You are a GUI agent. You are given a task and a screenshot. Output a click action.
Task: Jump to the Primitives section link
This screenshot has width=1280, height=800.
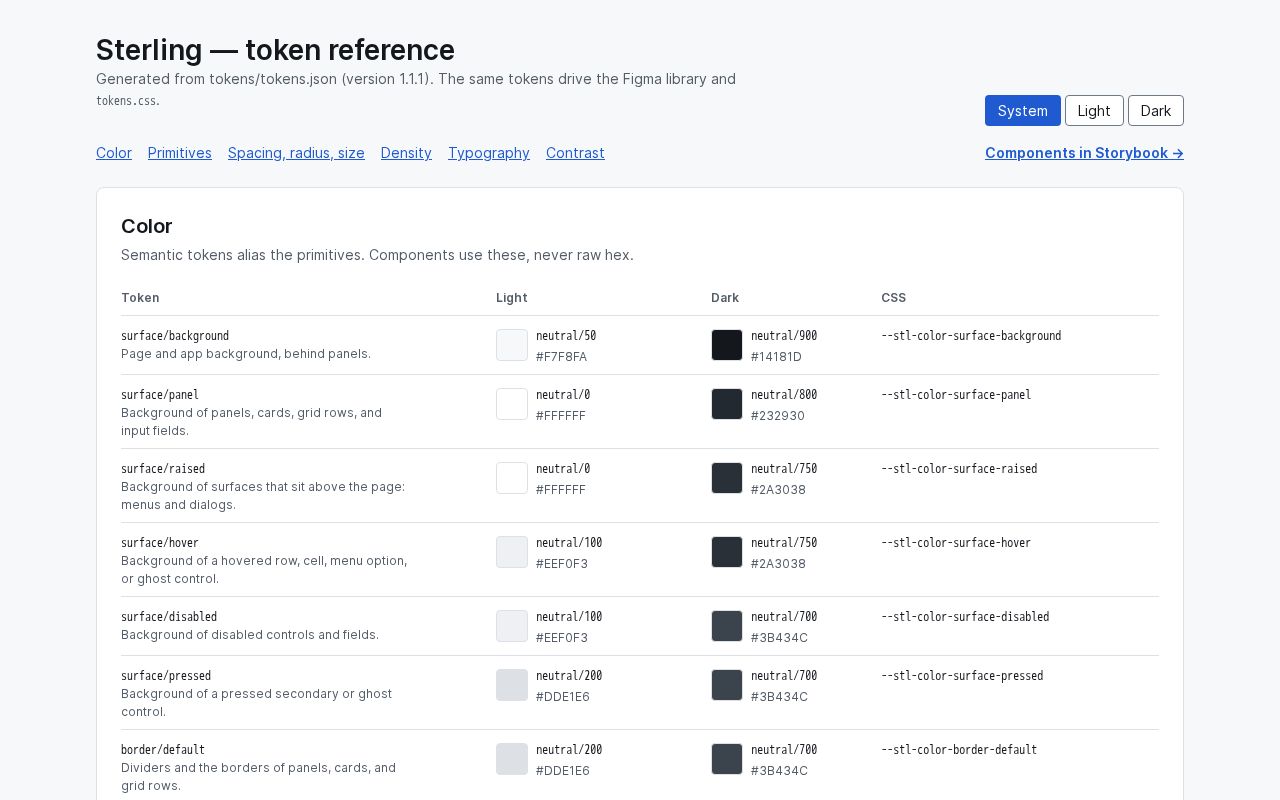(x=180, y=153)
